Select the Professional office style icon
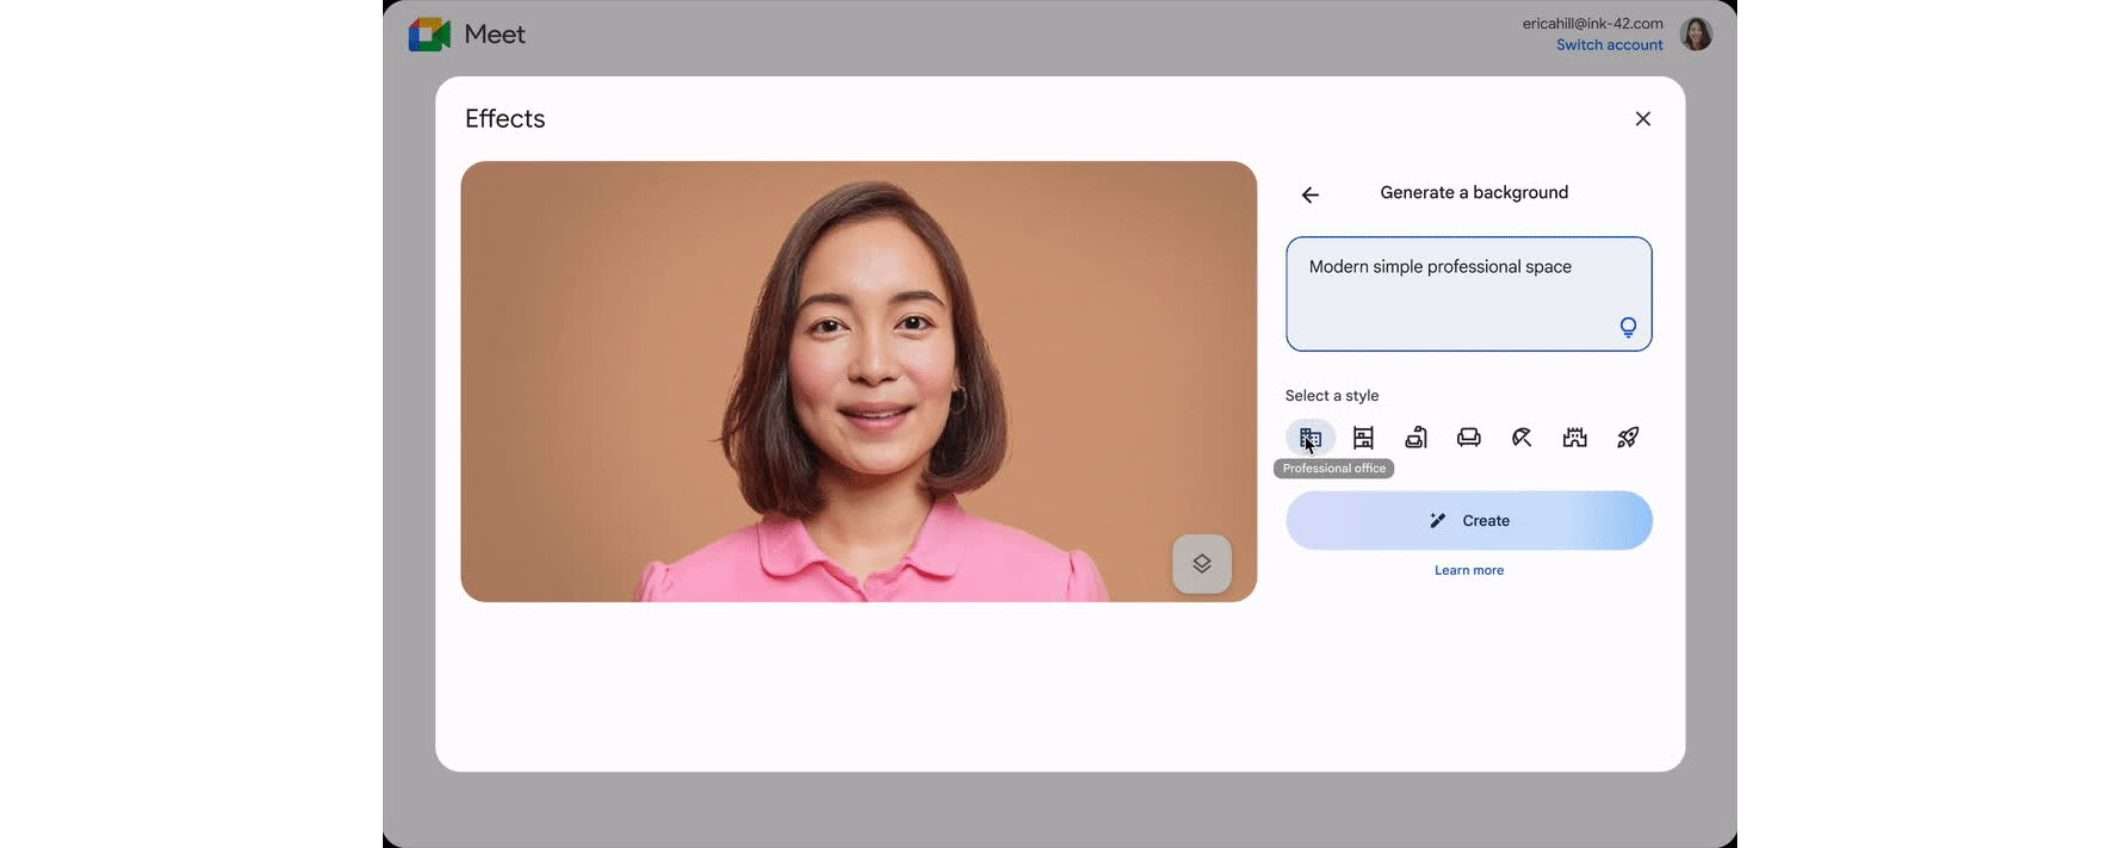 coord(1310,437)
